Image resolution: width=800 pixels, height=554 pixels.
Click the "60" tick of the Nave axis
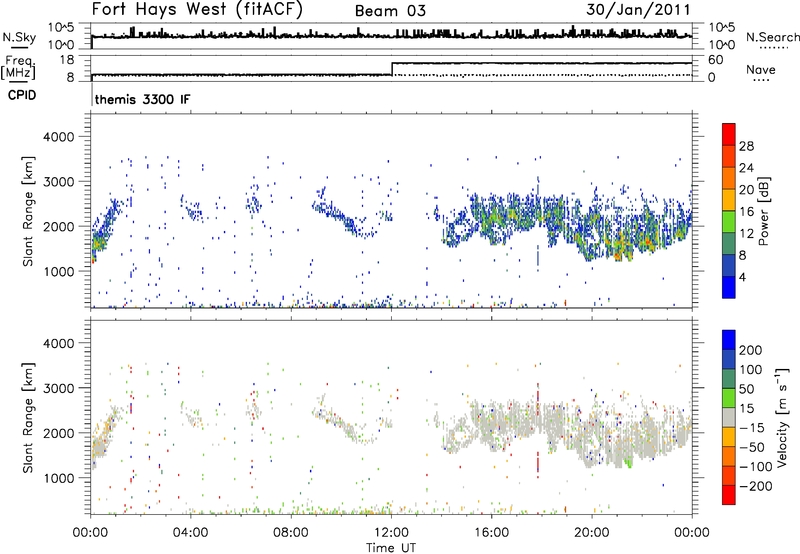click(716, 60)
